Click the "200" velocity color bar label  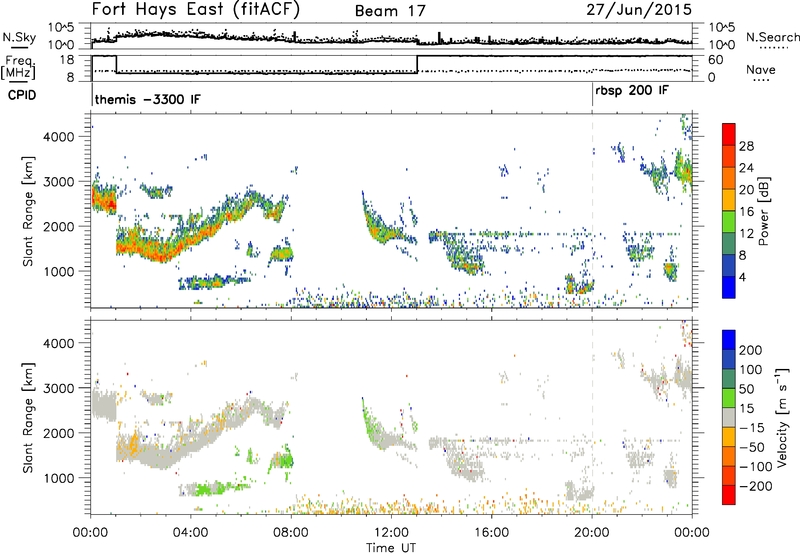(x=751, y=350)
